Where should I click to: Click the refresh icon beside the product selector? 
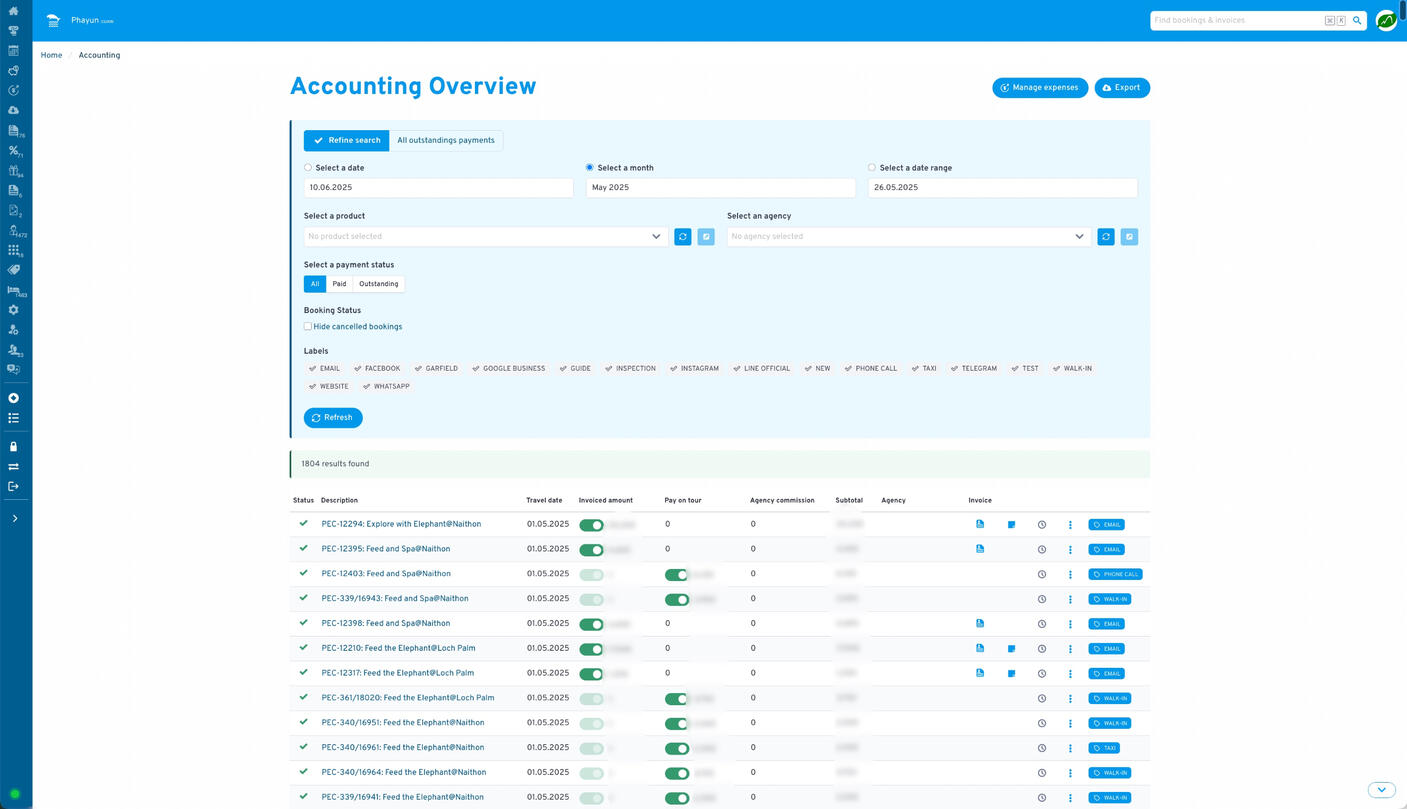click(x=683, y=236)
